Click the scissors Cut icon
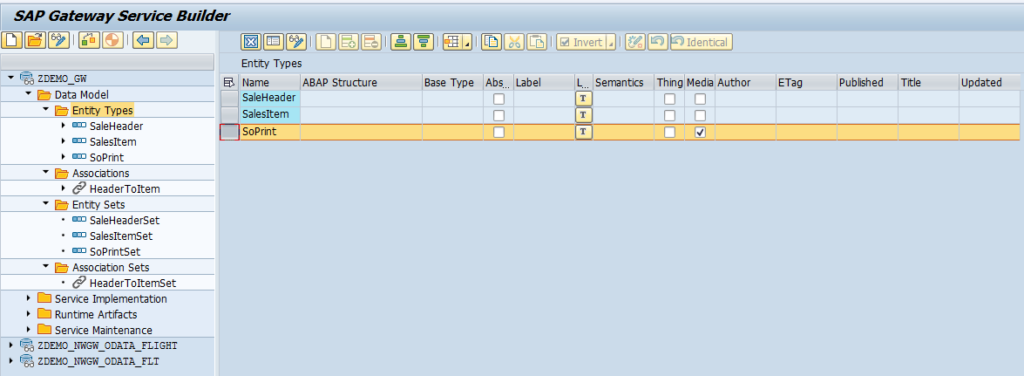The height and width of the screenshot is (376, 1024). pos(515,42)
